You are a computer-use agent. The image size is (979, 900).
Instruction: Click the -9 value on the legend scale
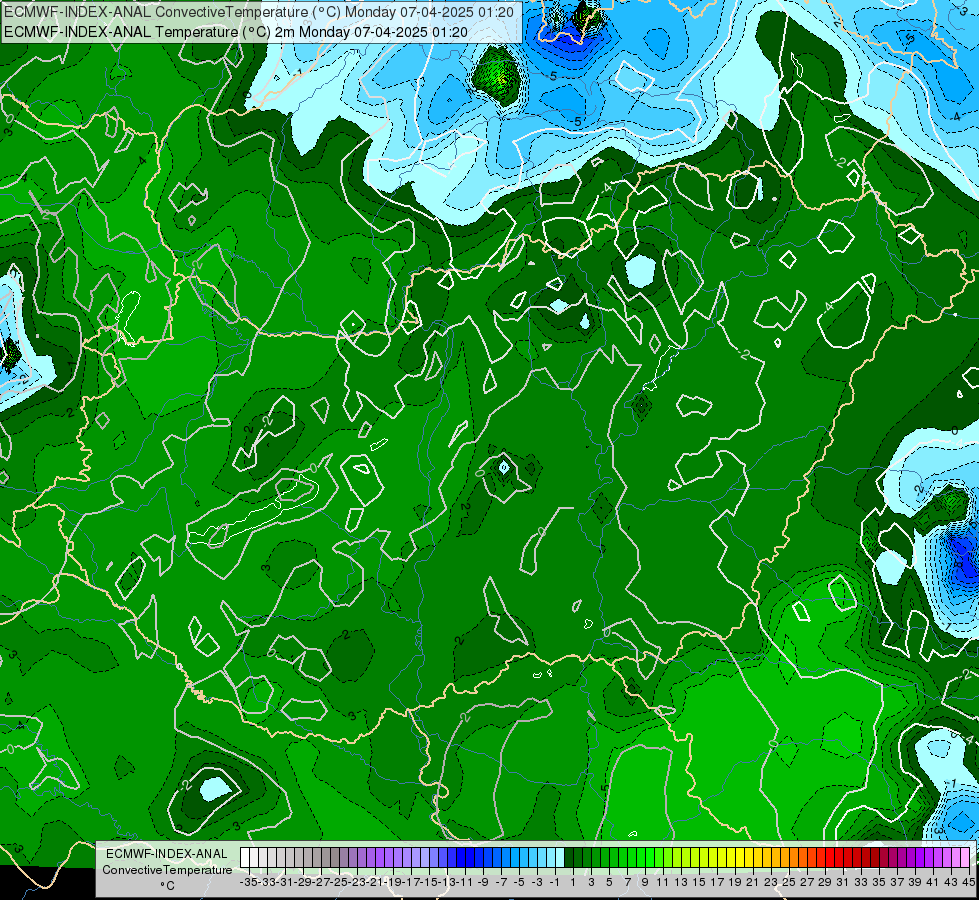pyautogui.click(x=483, y=882)
